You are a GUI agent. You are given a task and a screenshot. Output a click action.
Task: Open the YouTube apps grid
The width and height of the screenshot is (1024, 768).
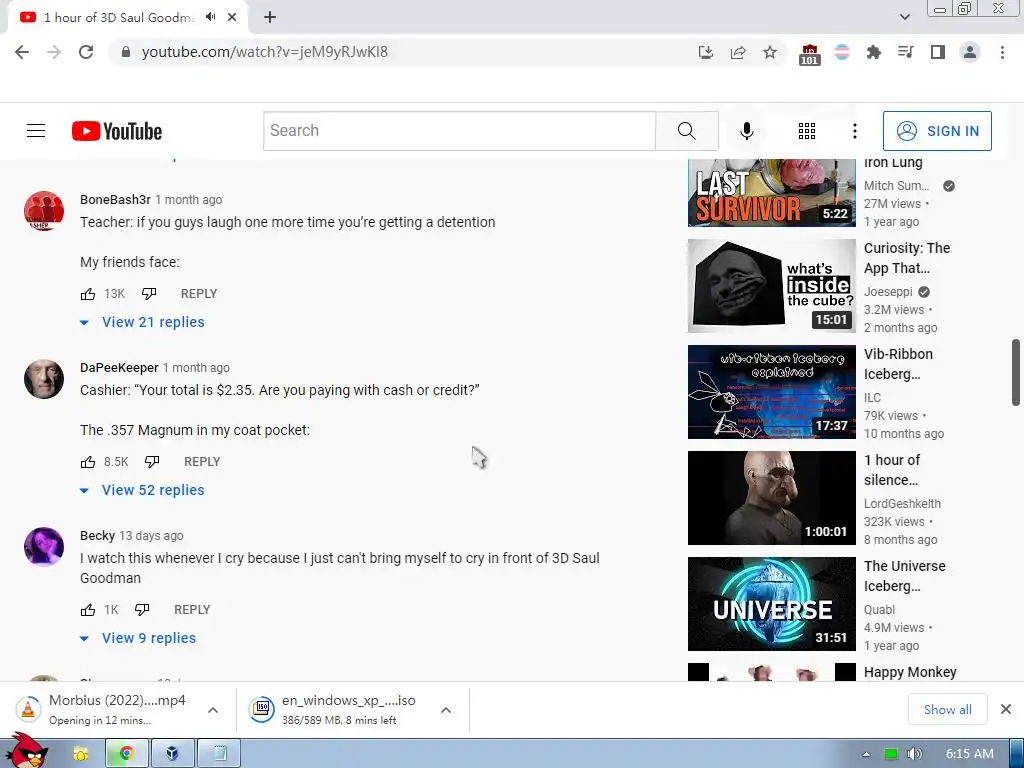(x=807, y=131)
